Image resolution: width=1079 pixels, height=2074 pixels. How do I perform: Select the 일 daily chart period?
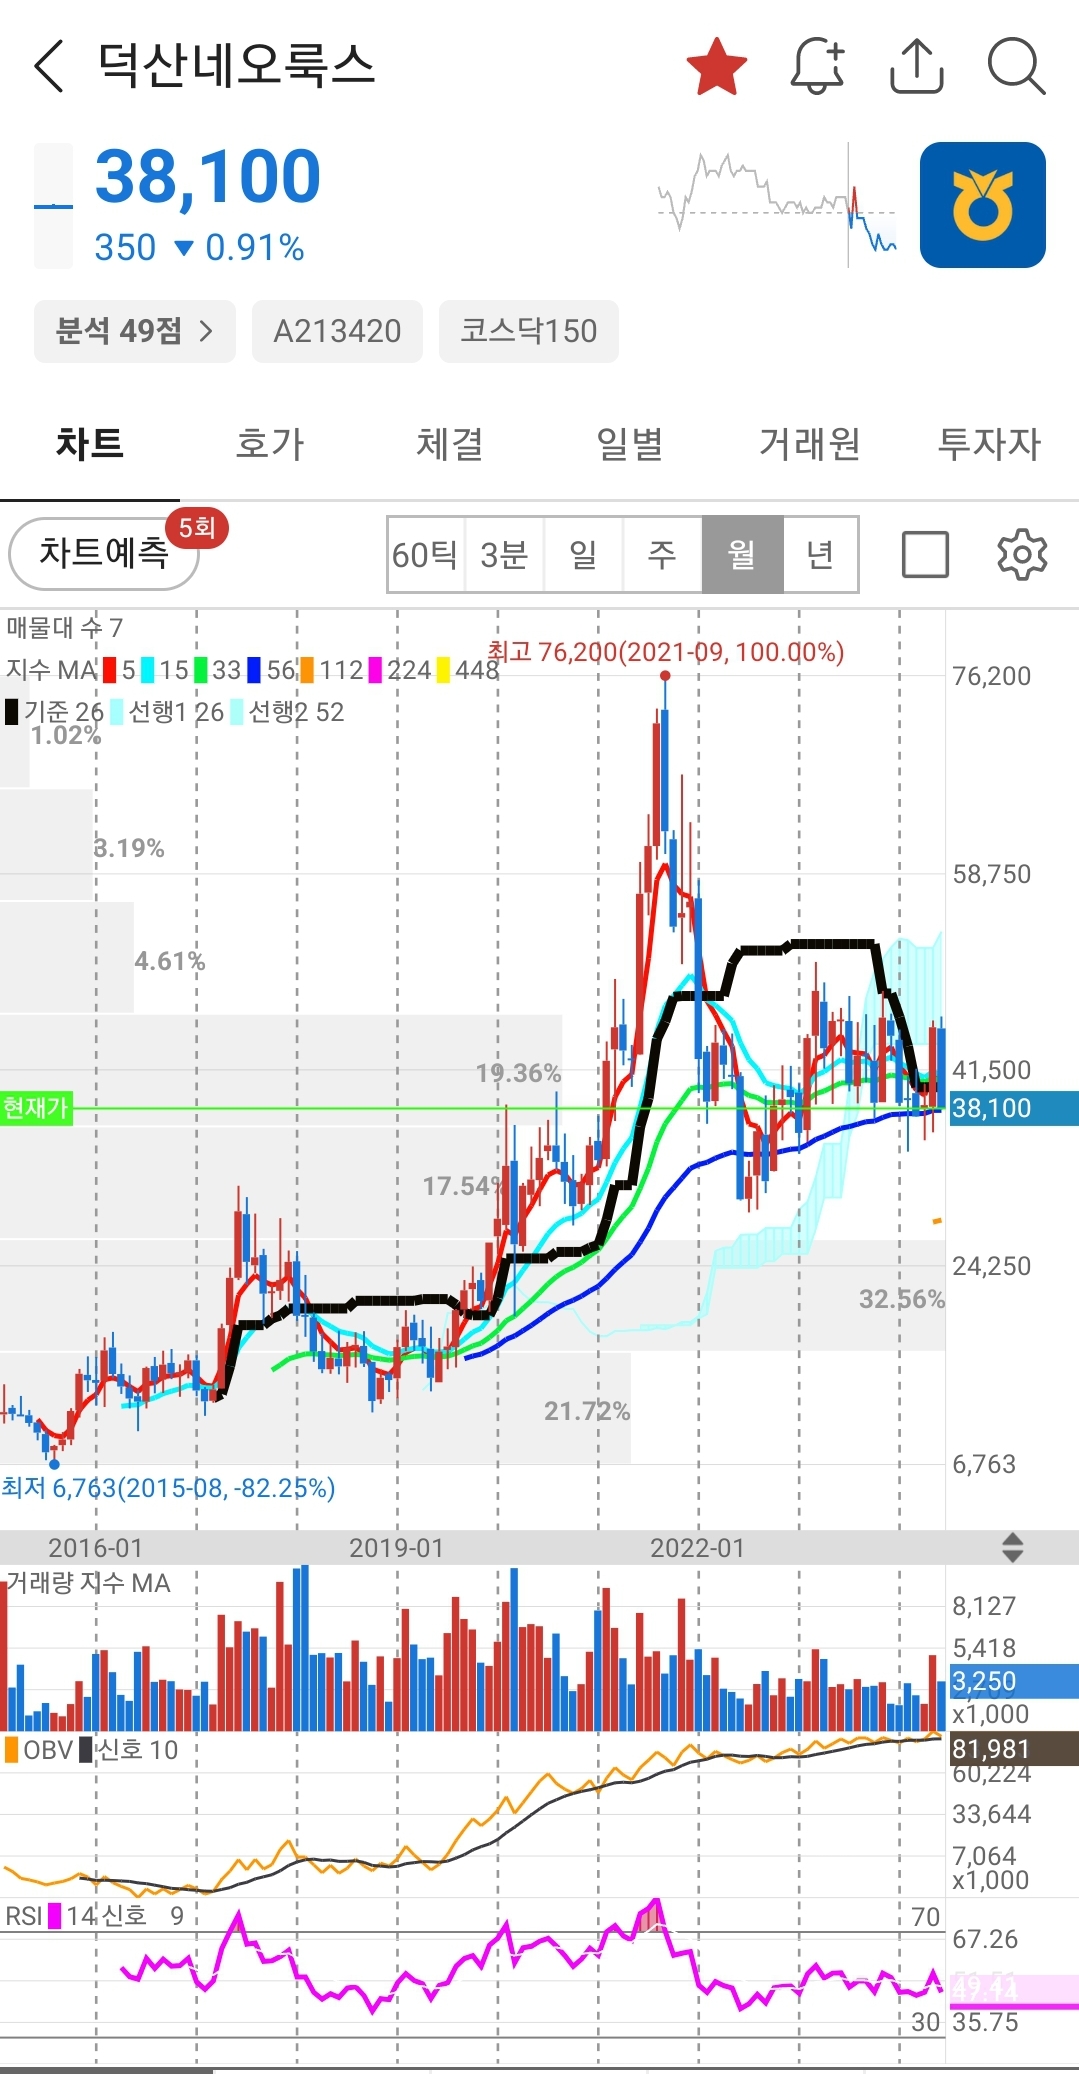[583, 555]
